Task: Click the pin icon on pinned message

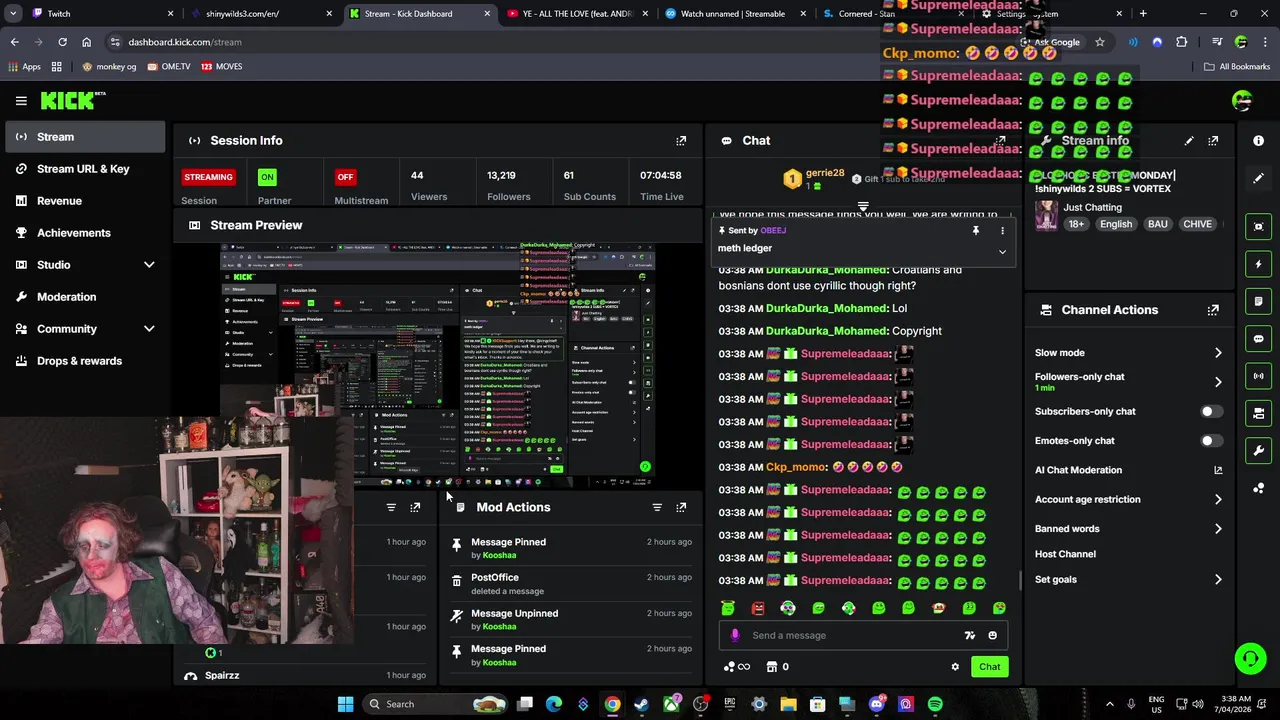Action: click(975, 231)
